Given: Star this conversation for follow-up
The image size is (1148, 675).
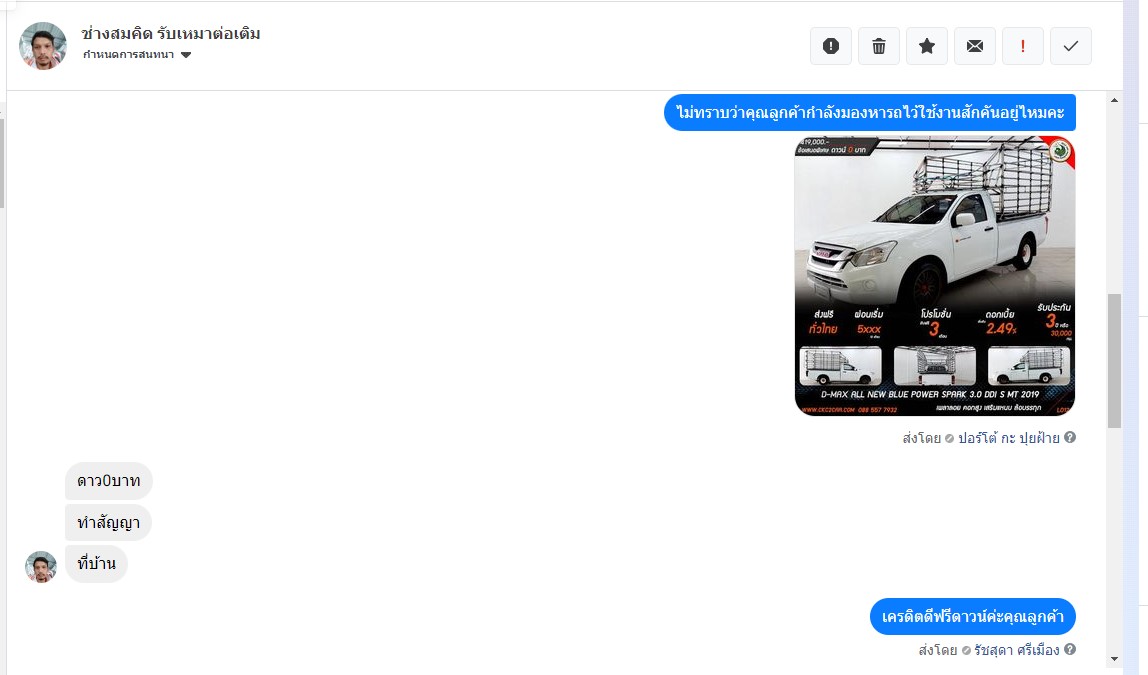Looking at the screenshot, I should 927,46.
